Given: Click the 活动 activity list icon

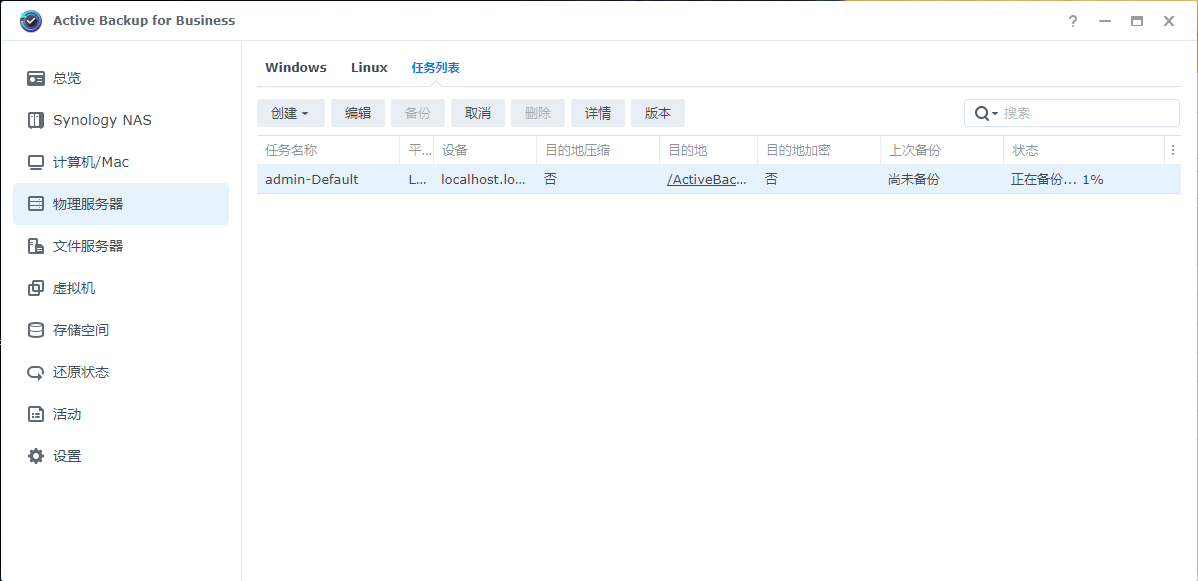Looking at the screenshot, I should tap(36, 414).
